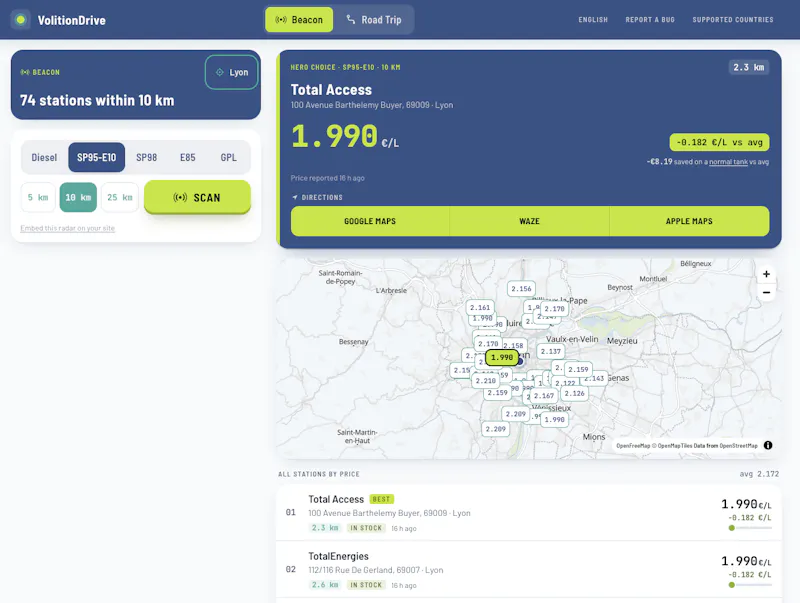The height and width of the screenshot is (603, 800).
Task: Switch fuel type to GPL
Action: pyautogui.click(x=229, y=157)
